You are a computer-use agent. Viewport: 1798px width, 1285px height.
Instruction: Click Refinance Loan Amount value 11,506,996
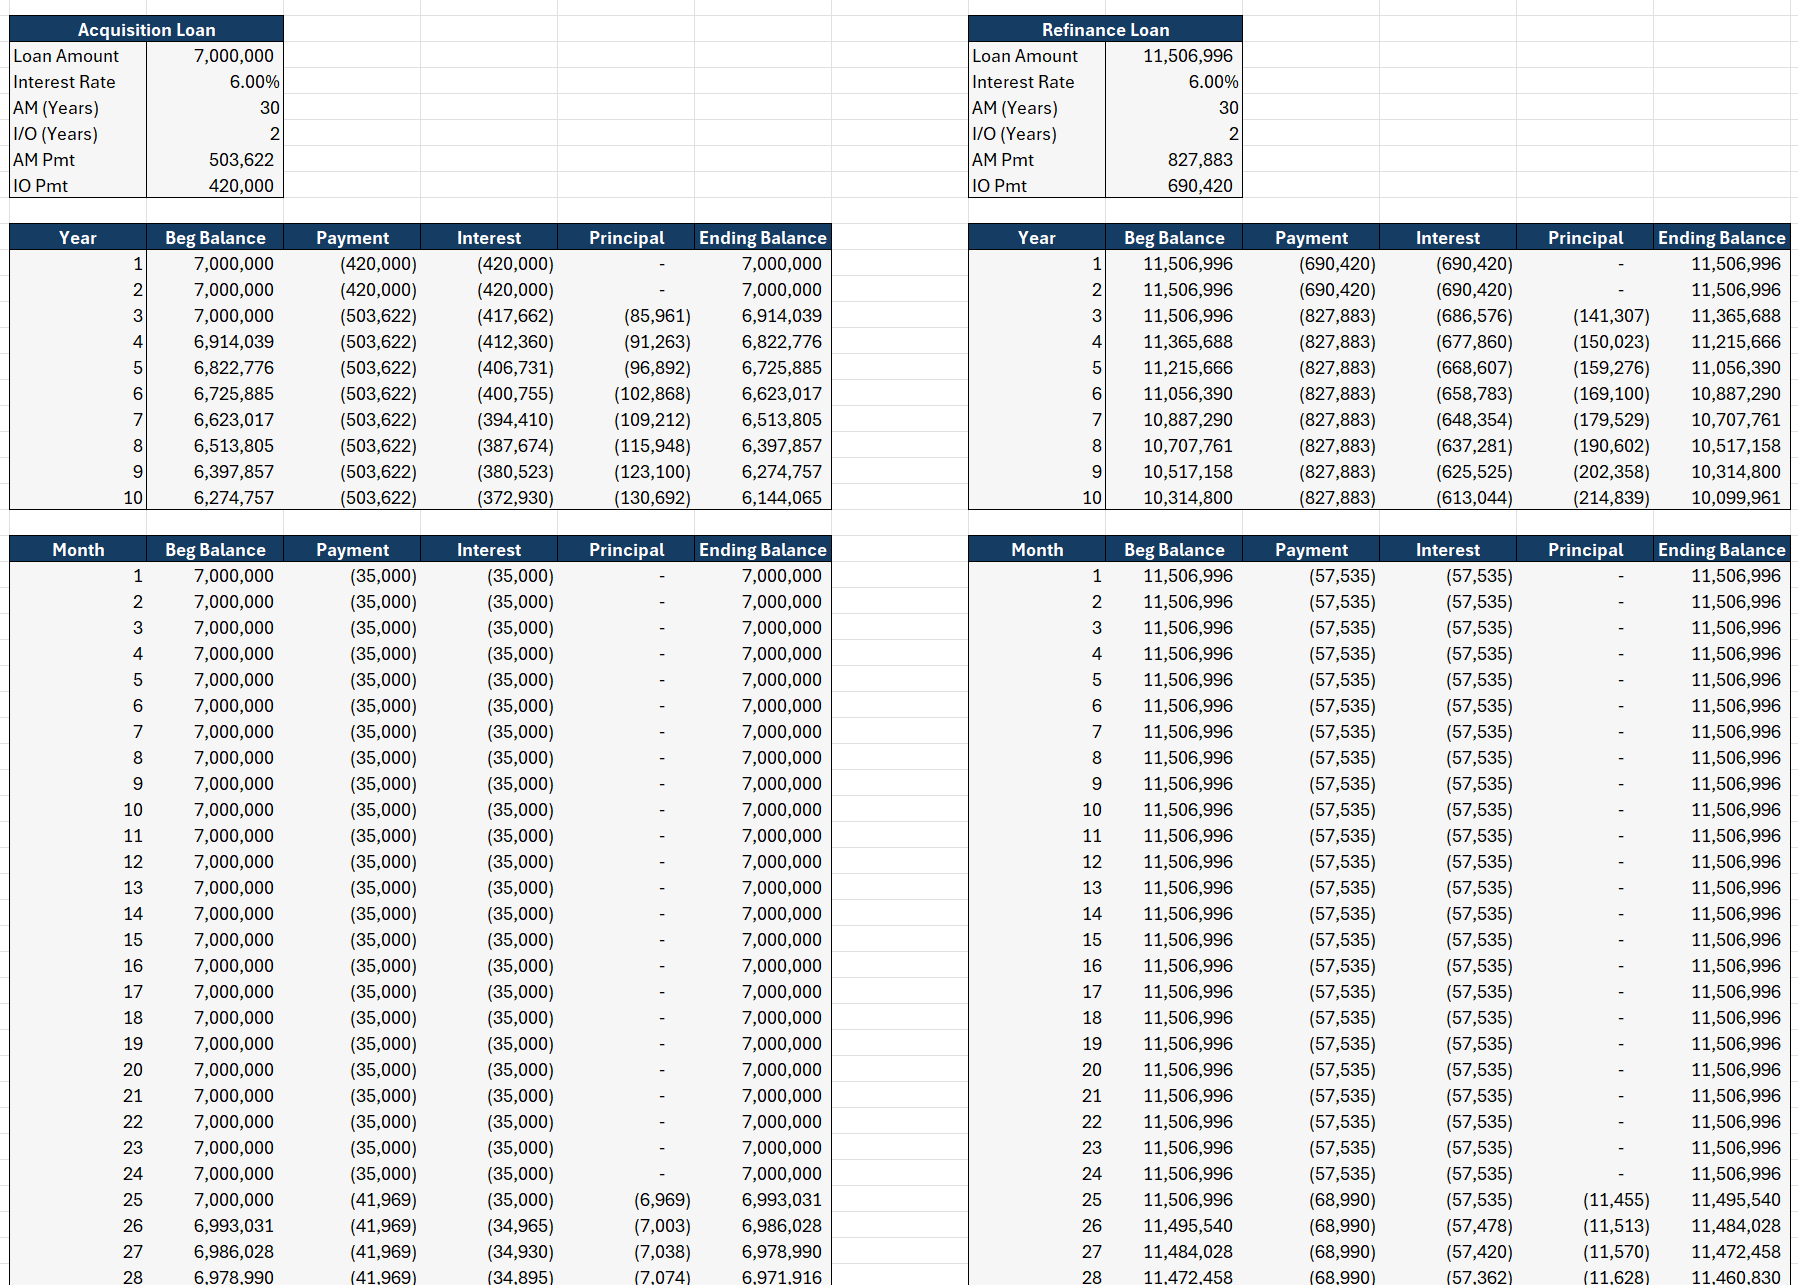pyautogui.click(x=1174, y=56)
